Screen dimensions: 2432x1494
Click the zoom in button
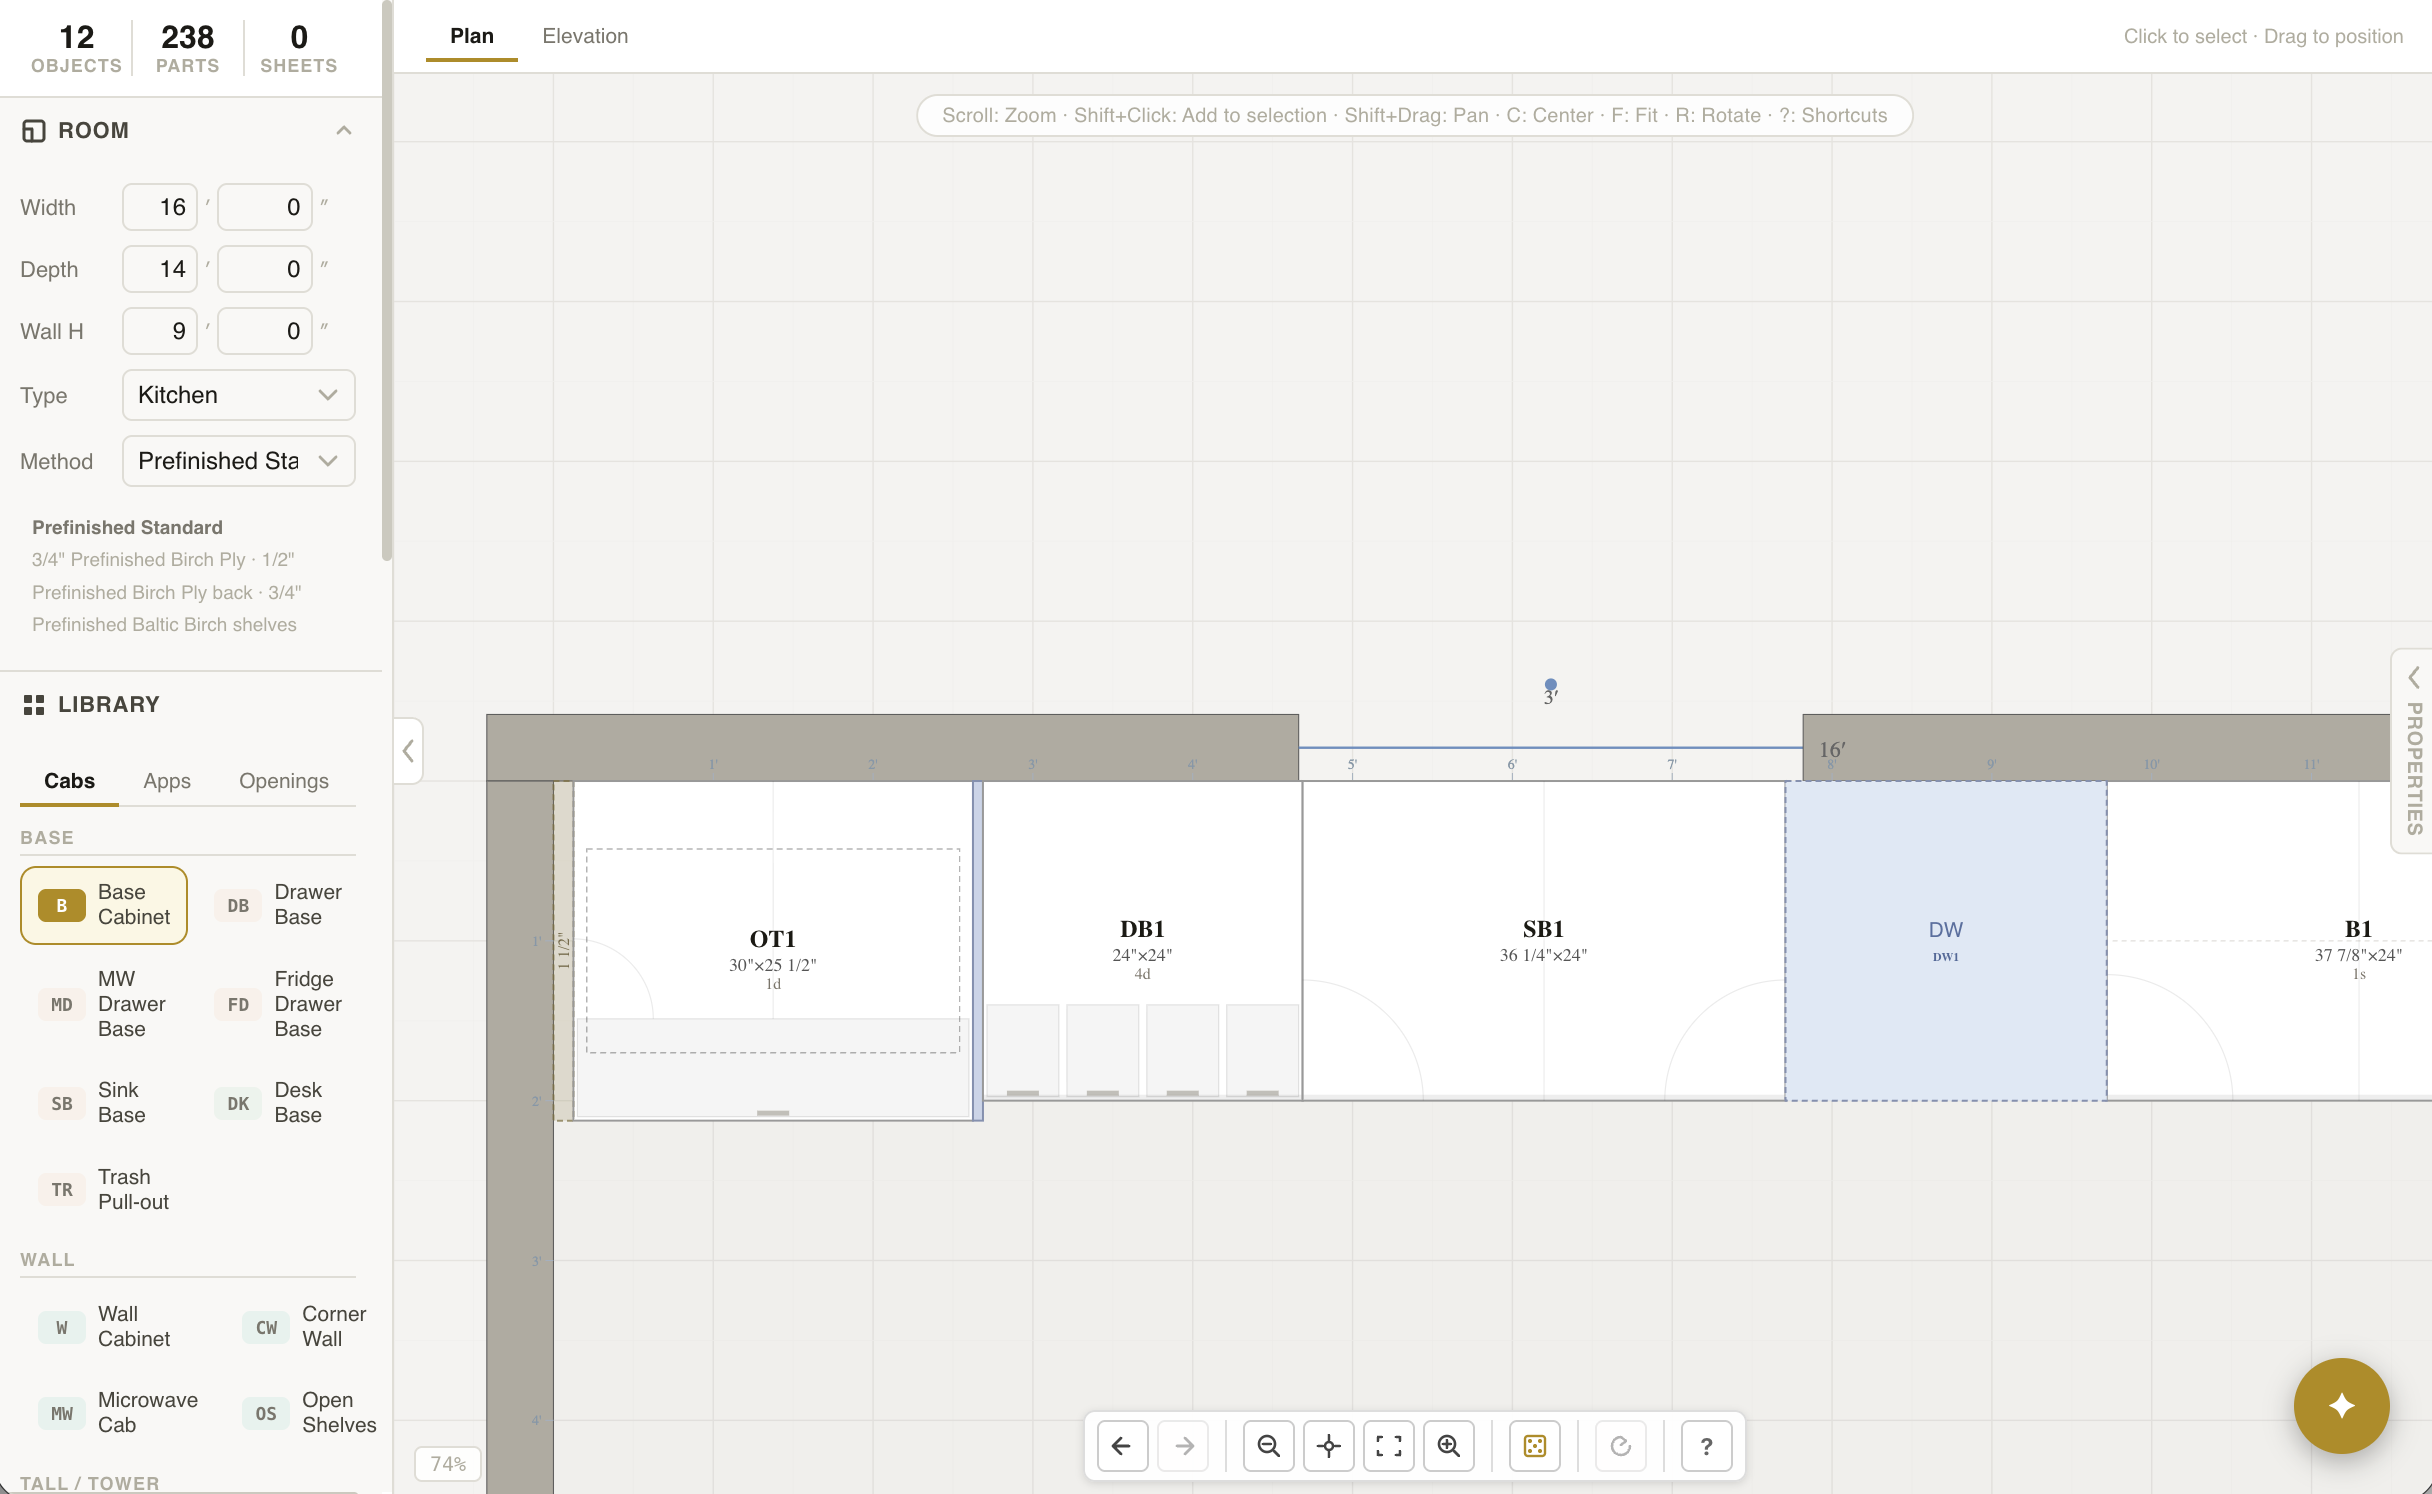(x=1449, y=1445)
